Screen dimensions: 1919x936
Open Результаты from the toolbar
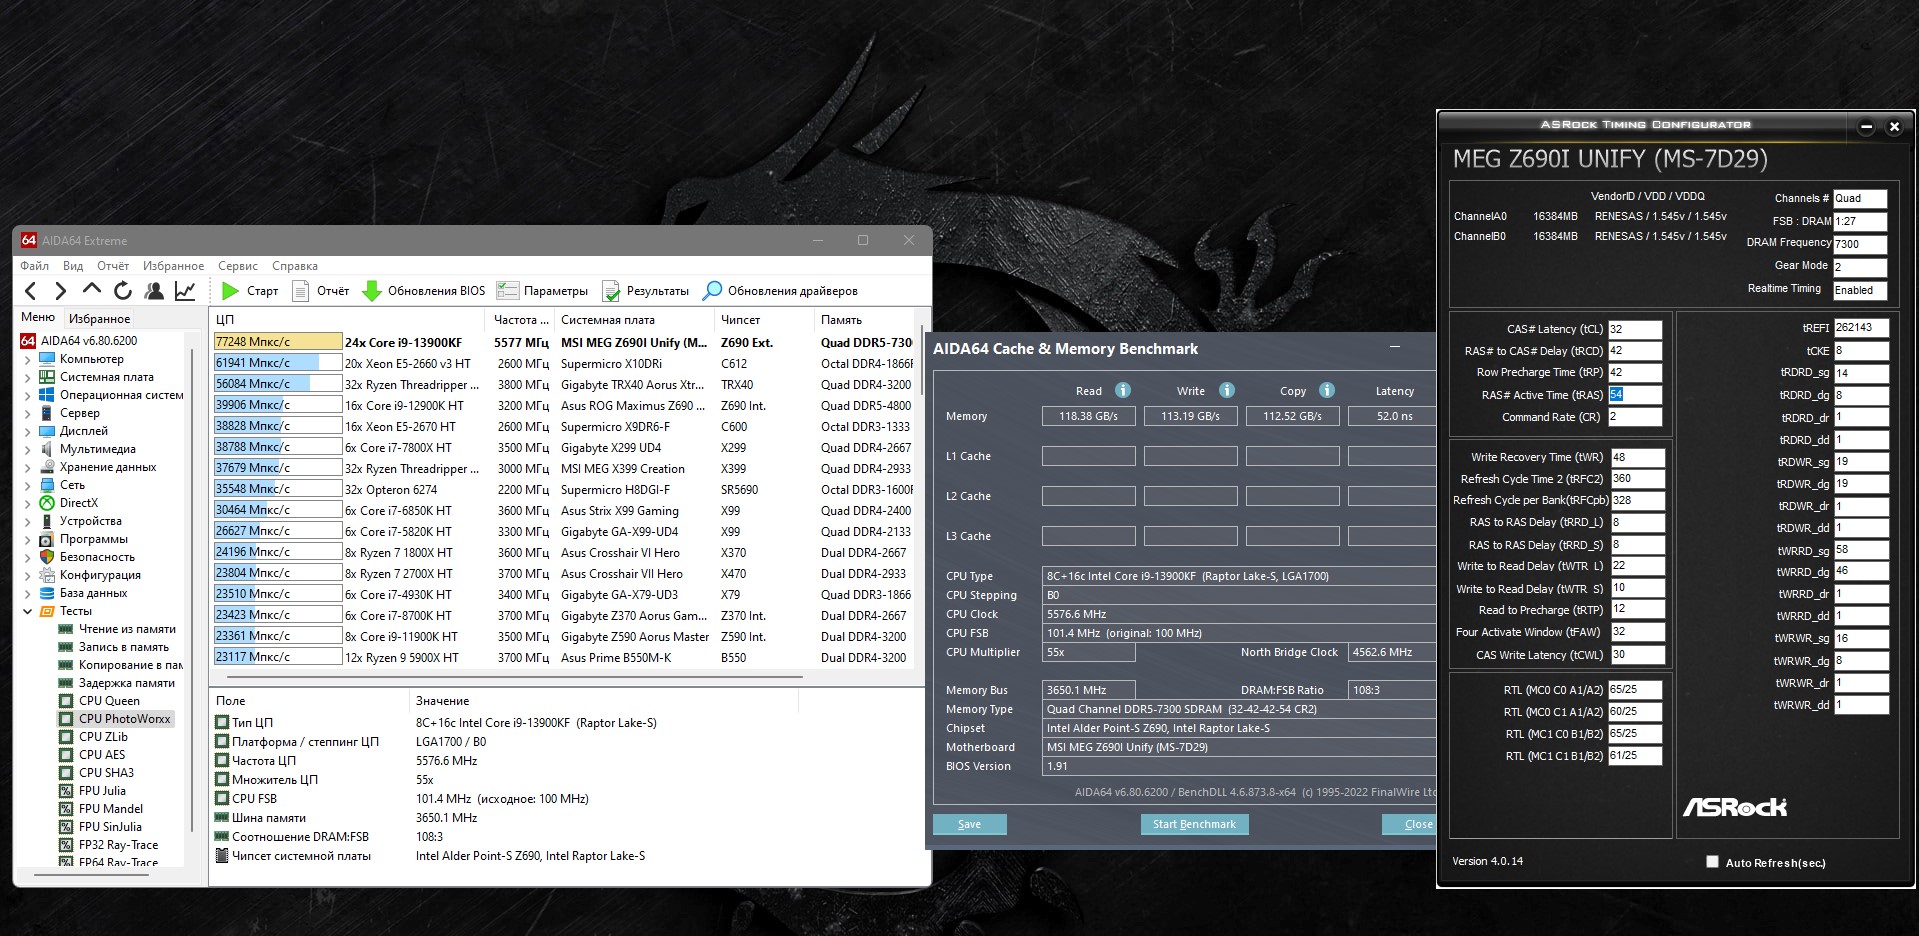tap(645, 291)
